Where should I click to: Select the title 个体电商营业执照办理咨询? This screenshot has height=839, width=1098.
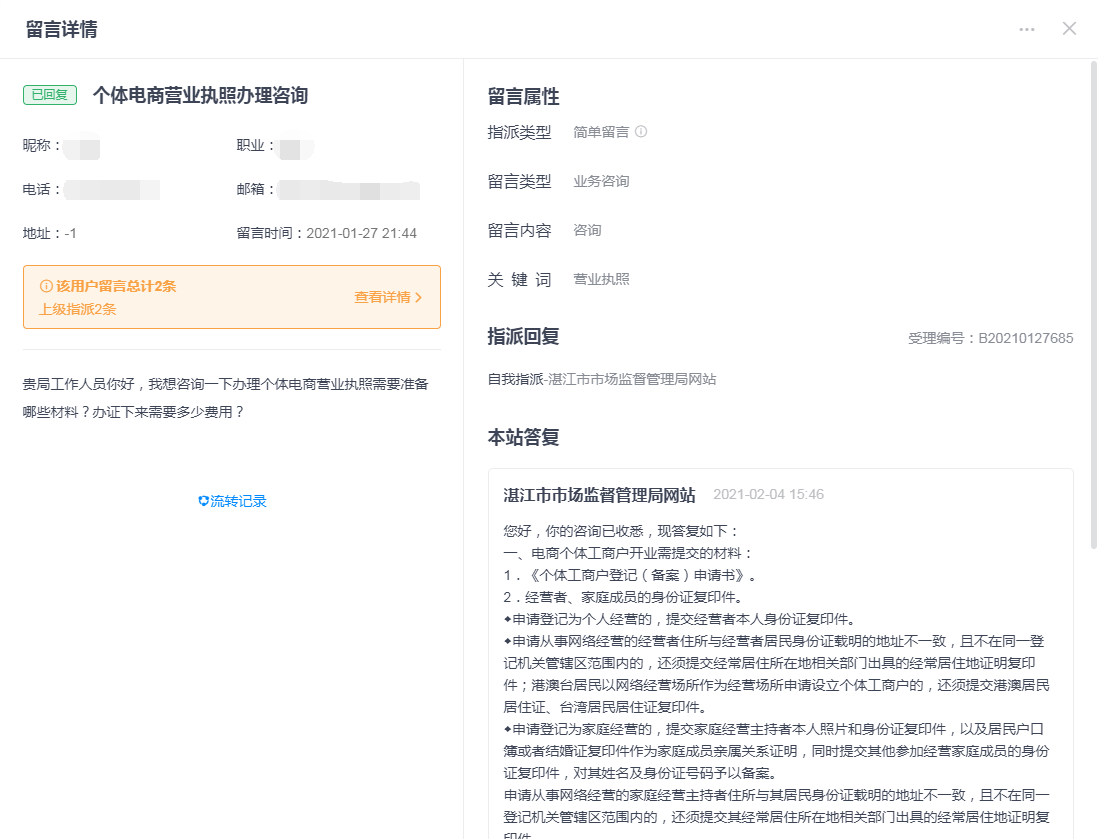(200, 95)
